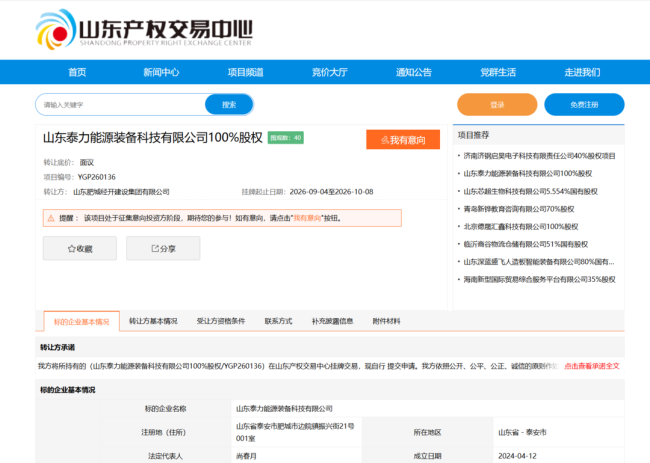This screenshot has width=650, height=463.
Task: Switch to the 受让方资格条件 tab
Action: pos(221,321)
